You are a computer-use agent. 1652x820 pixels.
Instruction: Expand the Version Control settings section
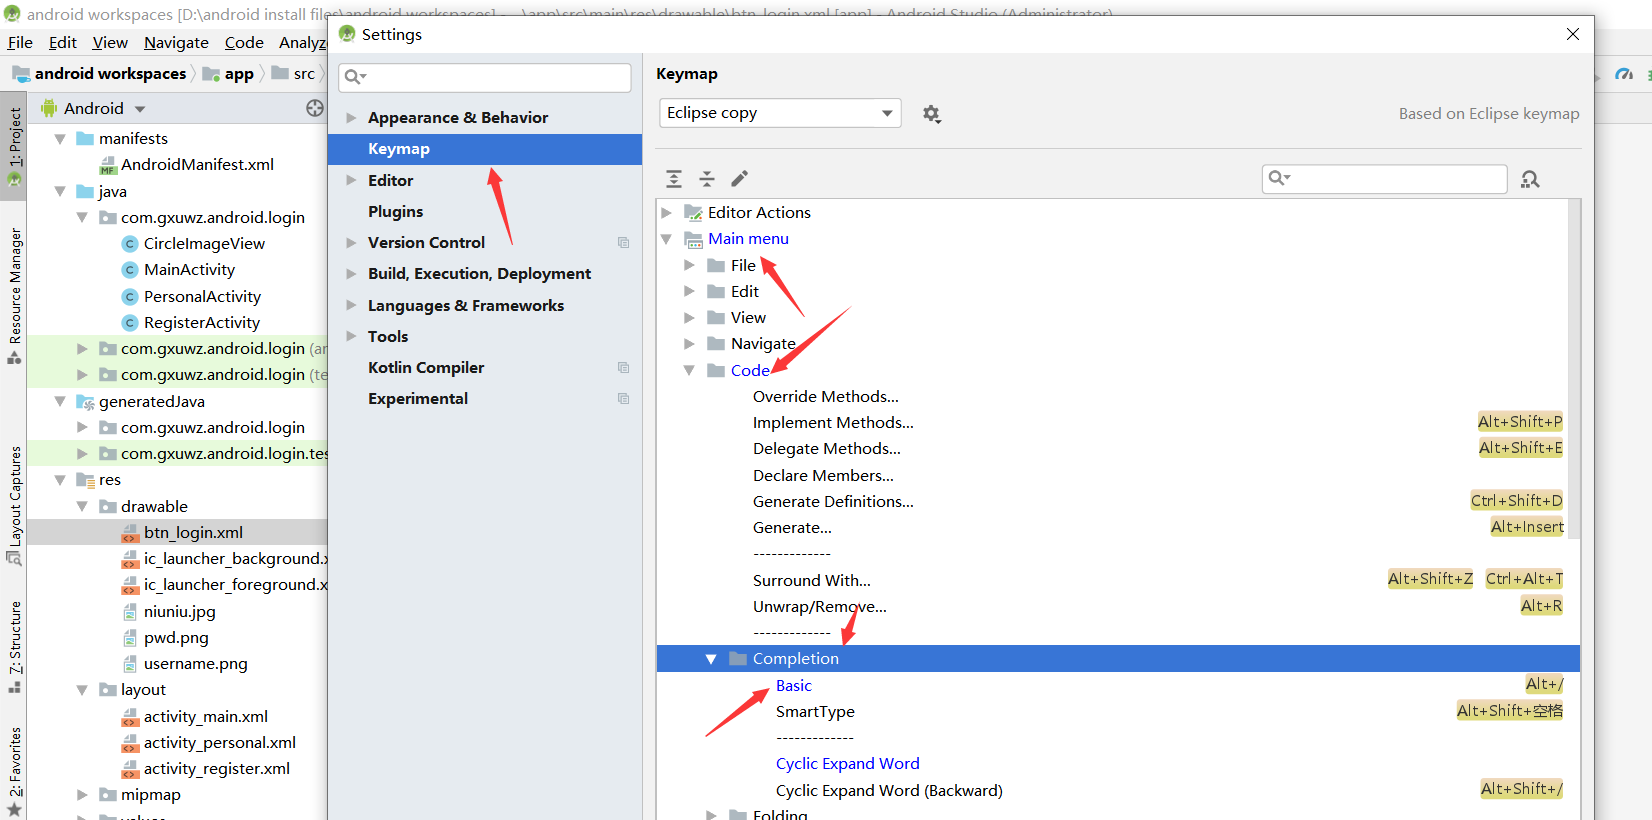351,243
